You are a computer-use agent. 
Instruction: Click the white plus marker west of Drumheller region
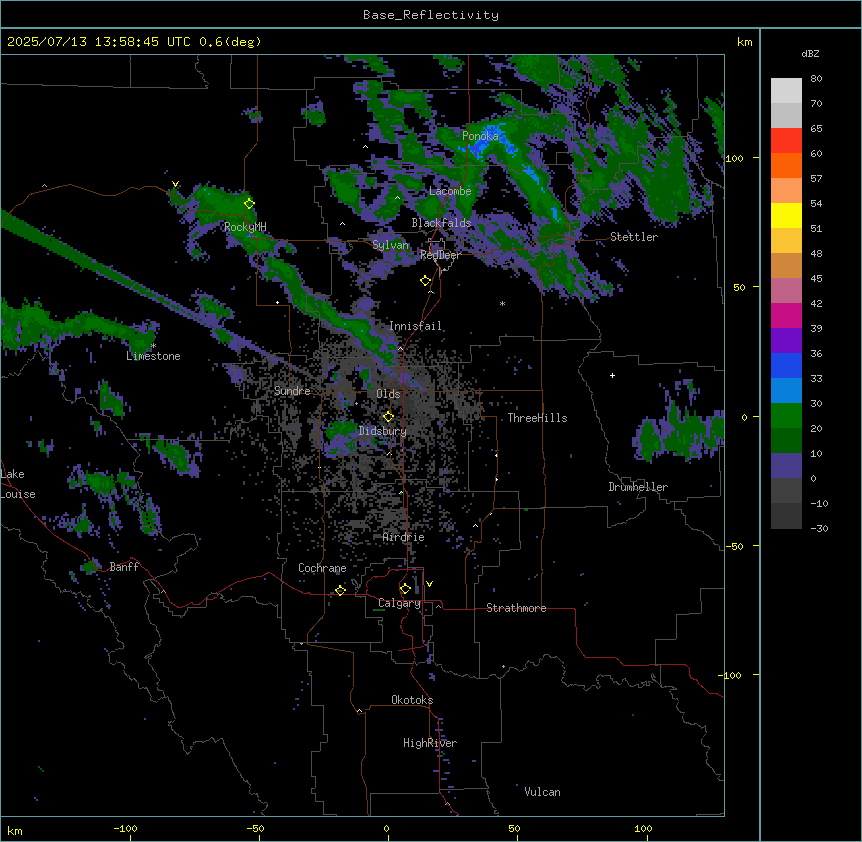coord(612,375)
